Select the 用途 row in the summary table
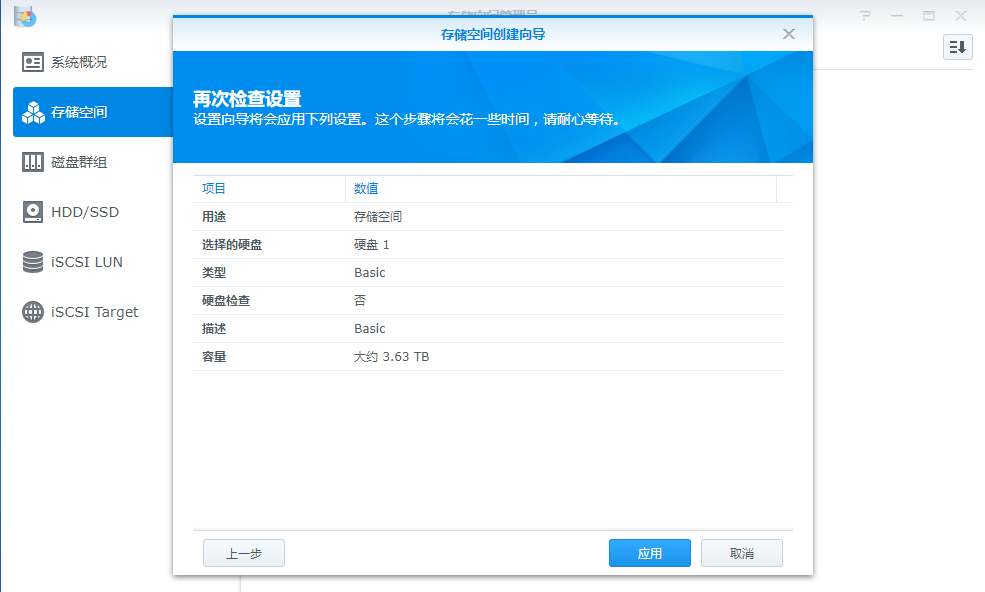 tap(487, 216)
